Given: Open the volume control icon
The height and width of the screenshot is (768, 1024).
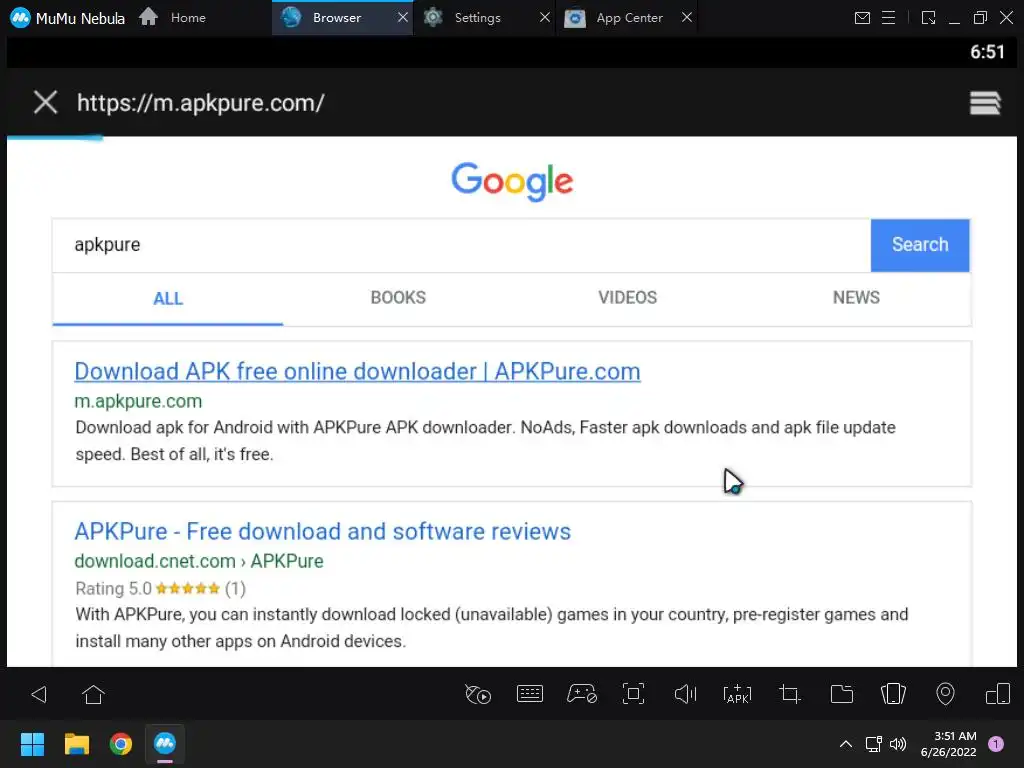Looking at the screenshot, I should [685, 694].
